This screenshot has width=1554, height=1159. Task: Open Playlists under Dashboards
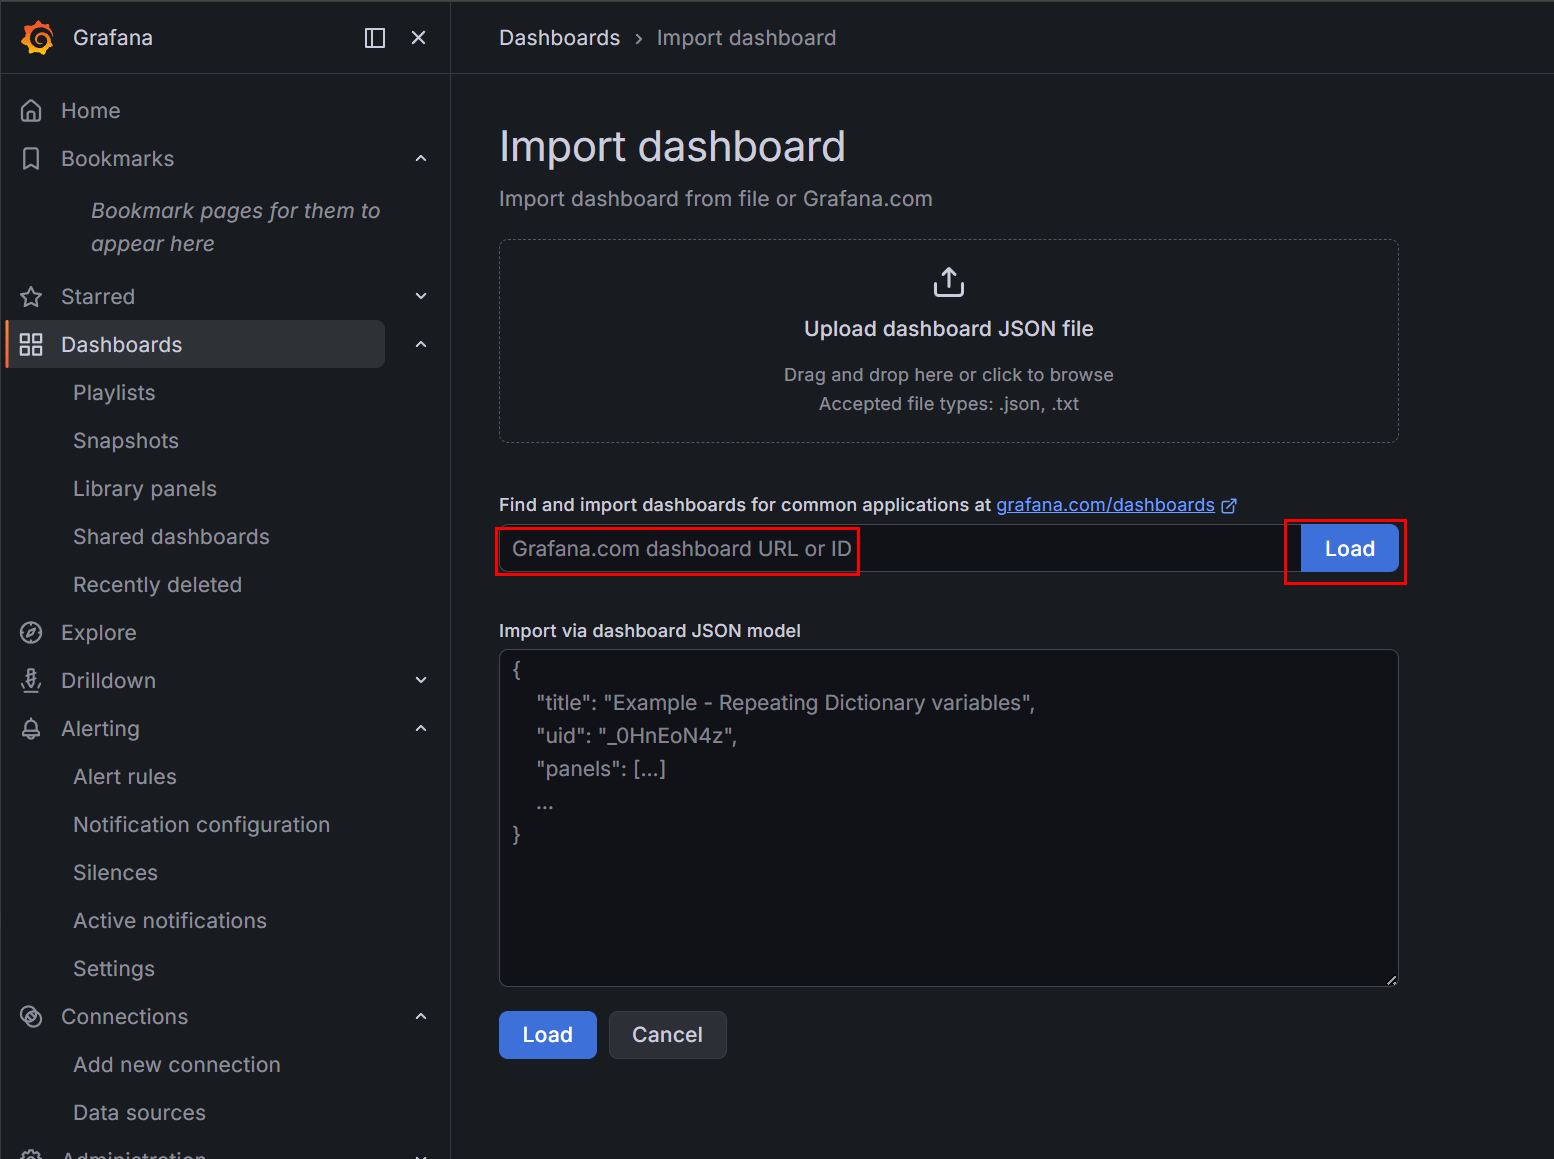click(x=114, y=393)
